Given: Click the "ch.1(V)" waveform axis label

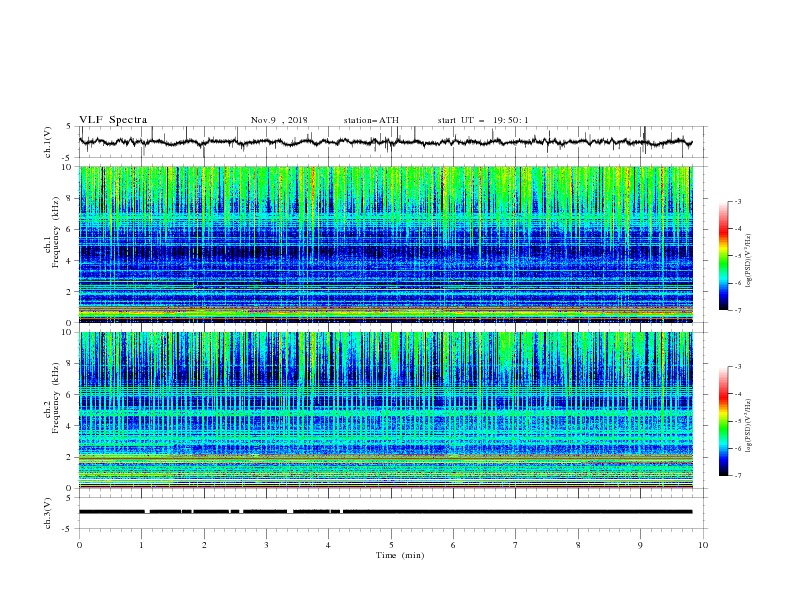Looking at the screenshot, I should pyautogui.click(x=48, y=142).
